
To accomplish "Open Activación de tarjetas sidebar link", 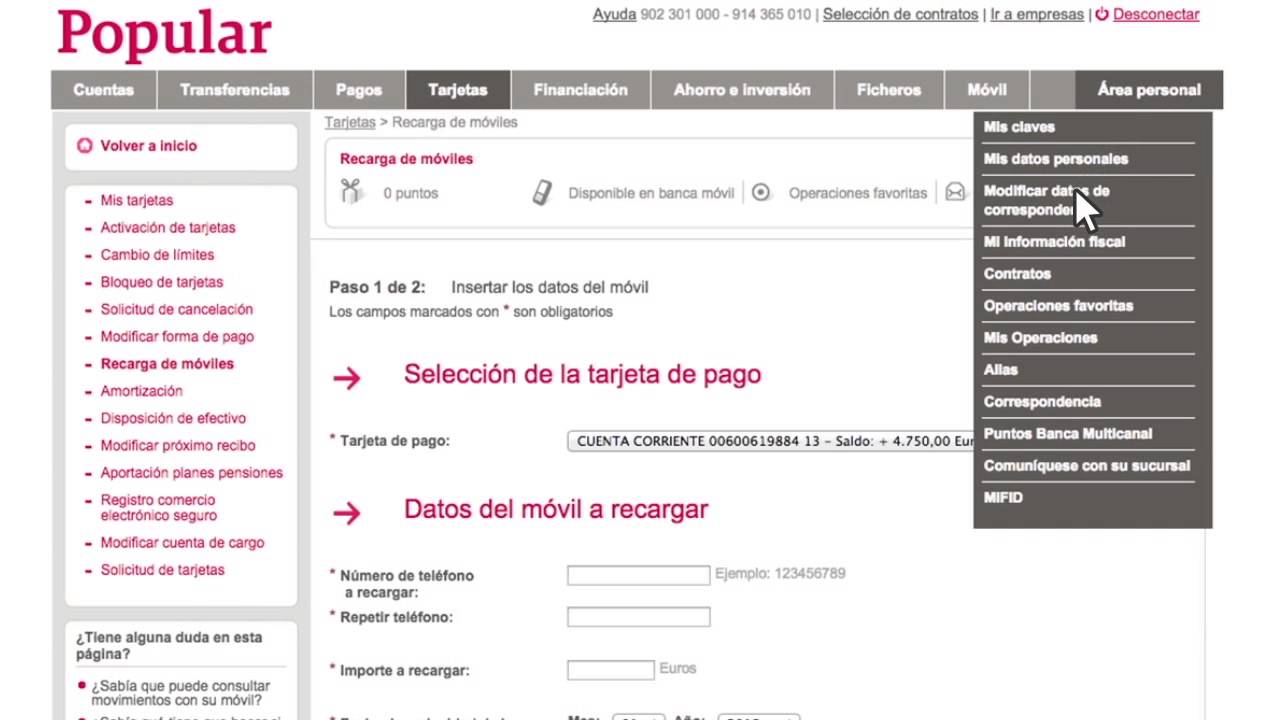I will pyautogui.click(x=168, y=227).
